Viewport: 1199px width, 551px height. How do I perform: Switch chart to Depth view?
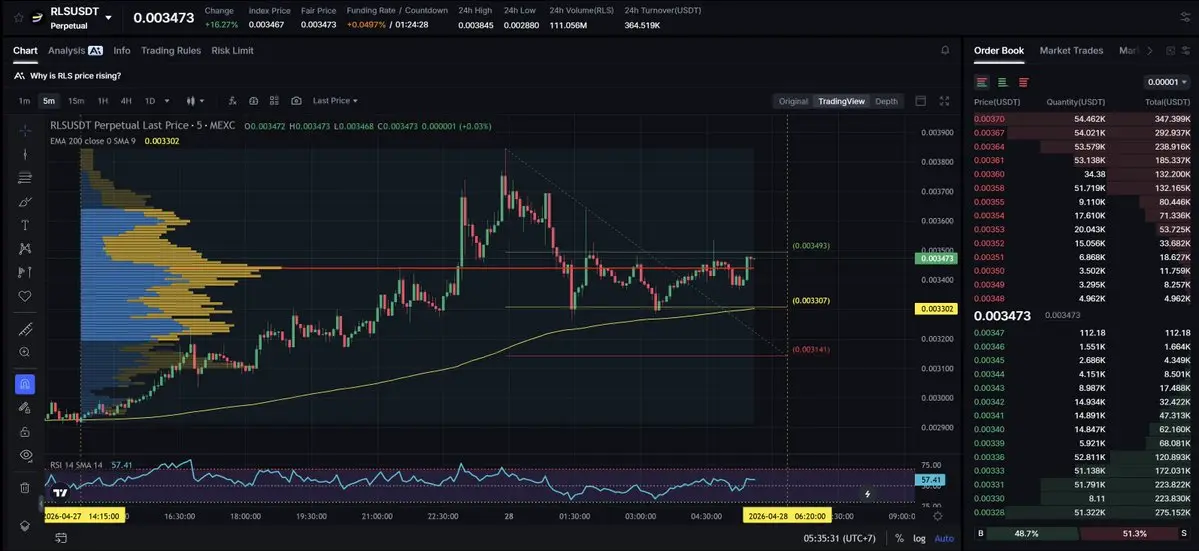pos(886,101)
